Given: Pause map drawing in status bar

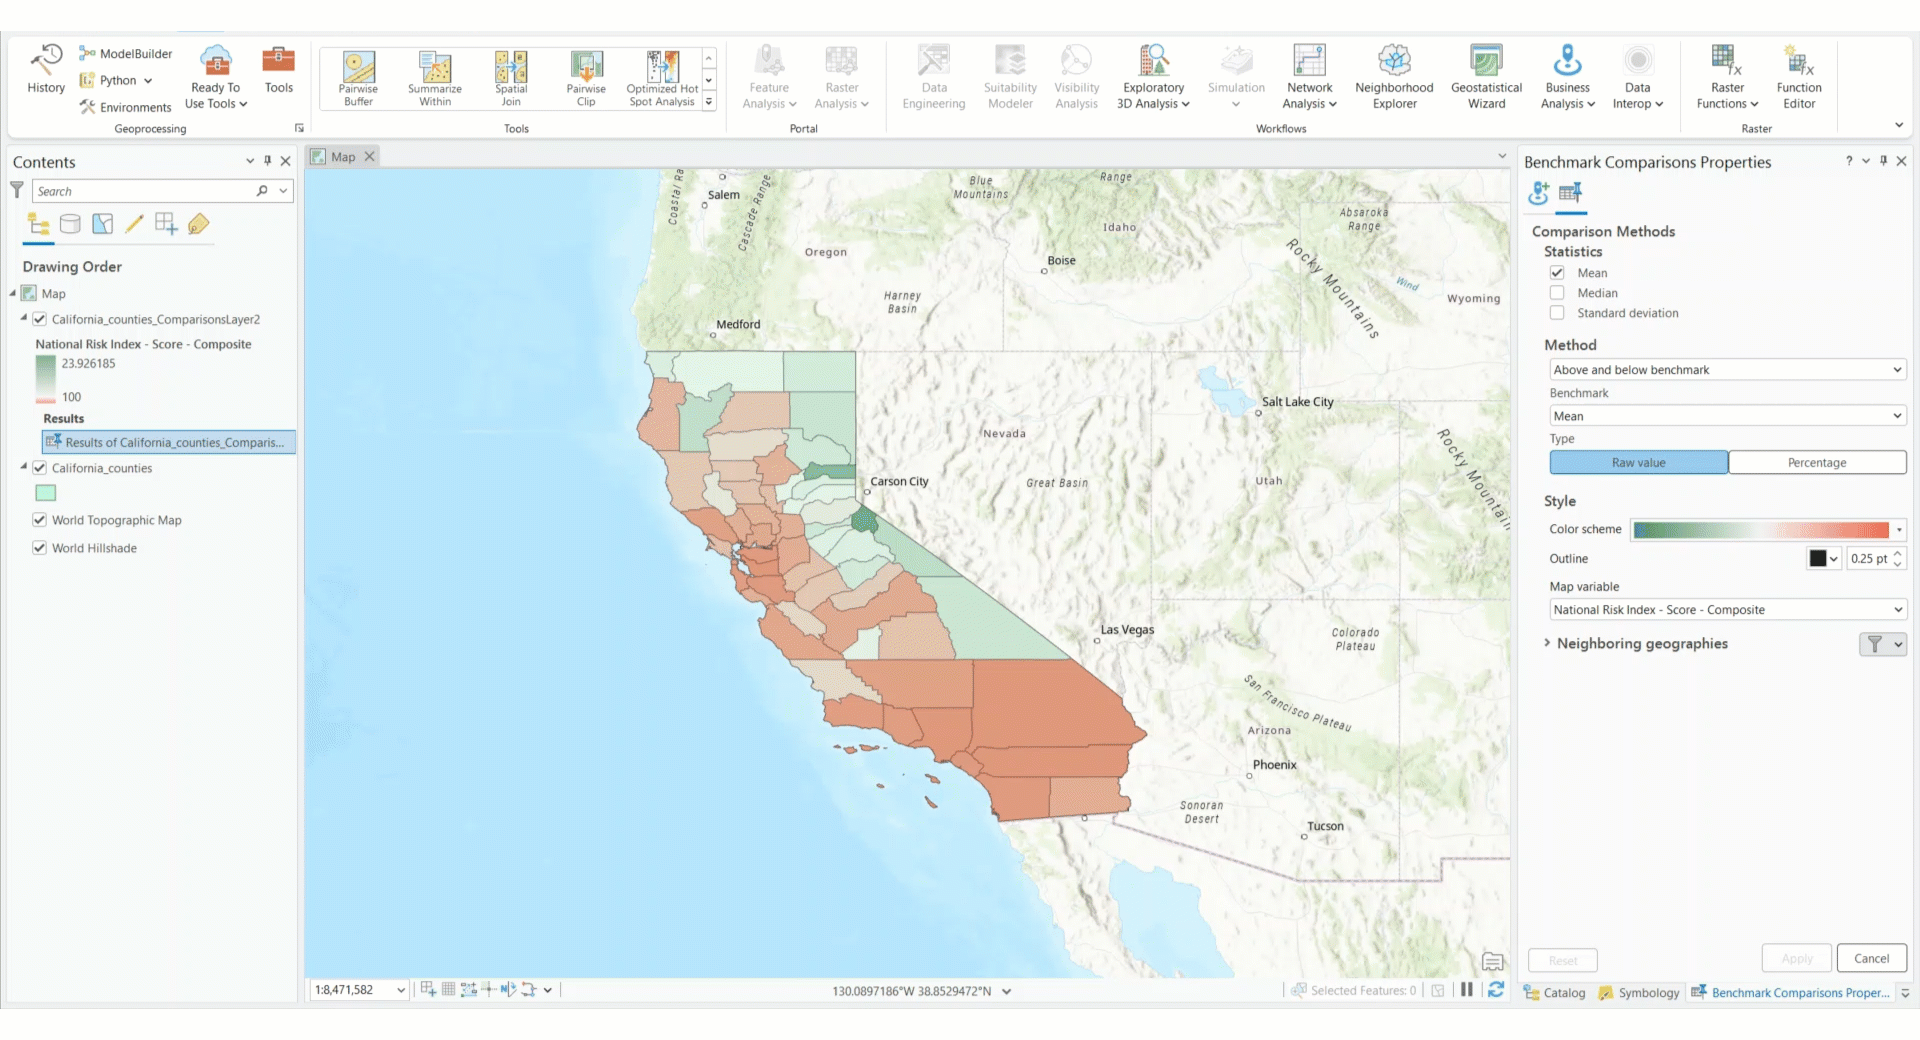Looking at the screenshot, I should tap(1467, 990).
